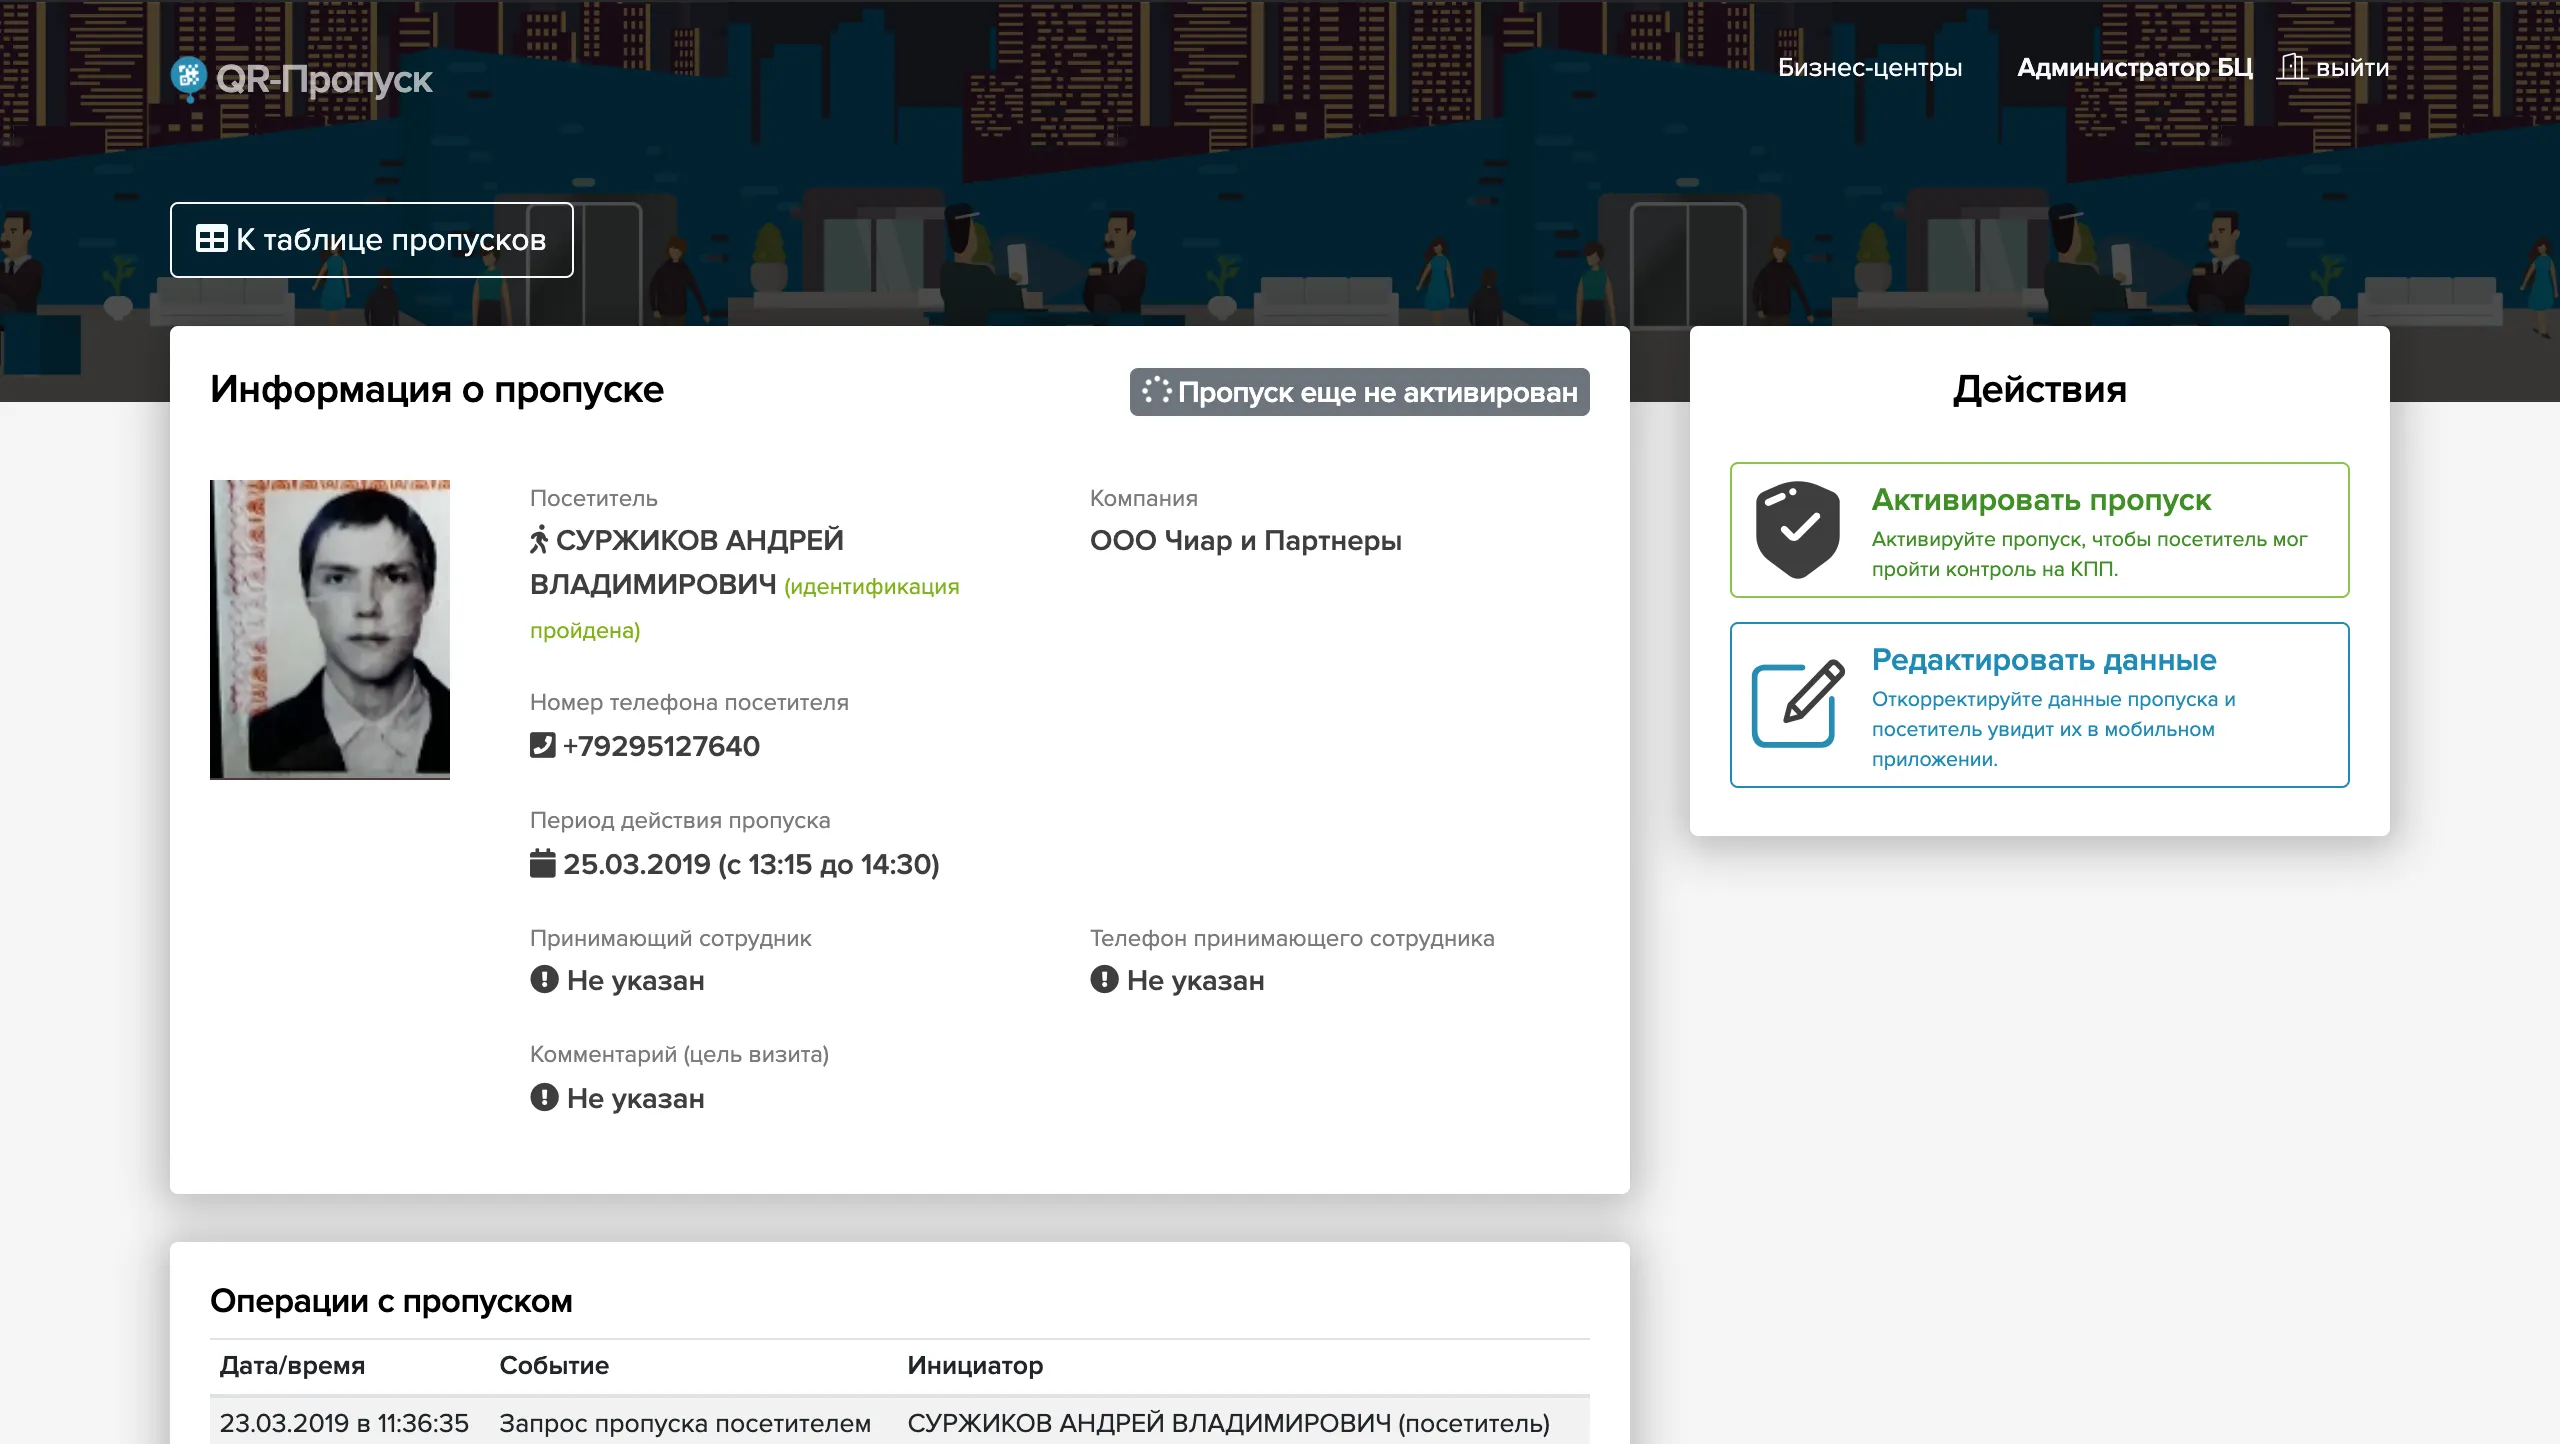Click the spinner icon in the status badge
Image resolution: width=2560 pixels, height=1444 pixels.
click(1159, 391)
